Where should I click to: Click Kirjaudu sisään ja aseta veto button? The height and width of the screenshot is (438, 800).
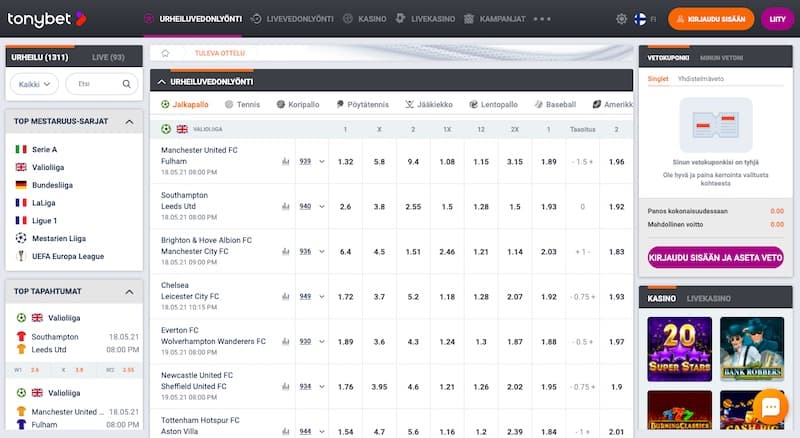pos(715,258)
